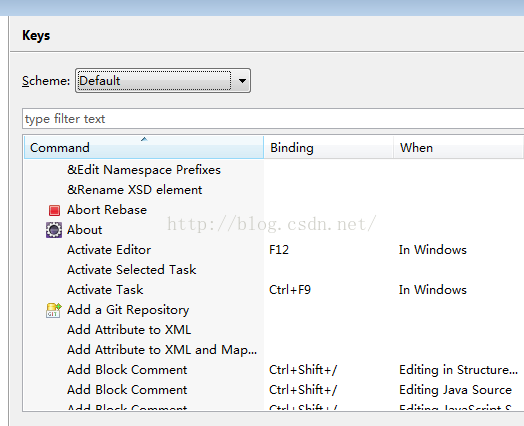This screenshot has width=524, height=426.
Task: Click the Editing in Structure... cell
Action: point(458,370)
